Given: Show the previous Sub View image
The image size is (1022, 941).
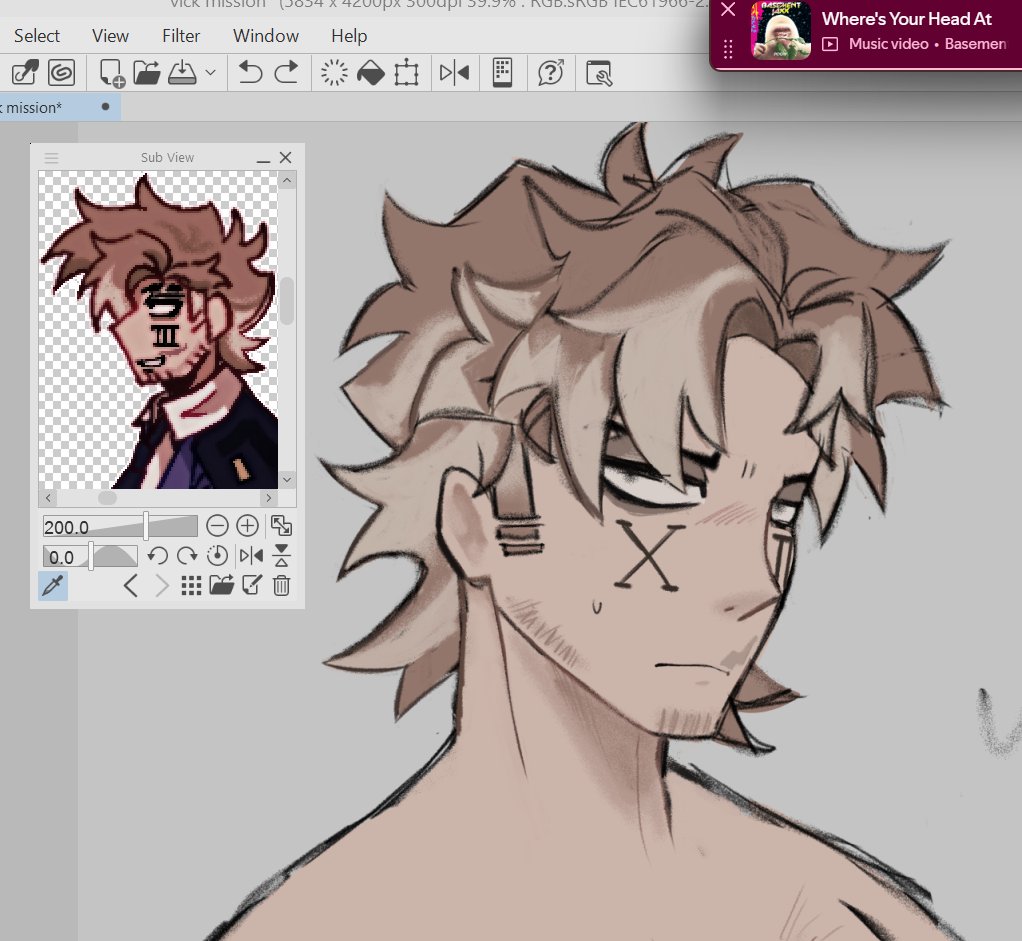Looking at the screenshot, I should (x=130, y=586).
